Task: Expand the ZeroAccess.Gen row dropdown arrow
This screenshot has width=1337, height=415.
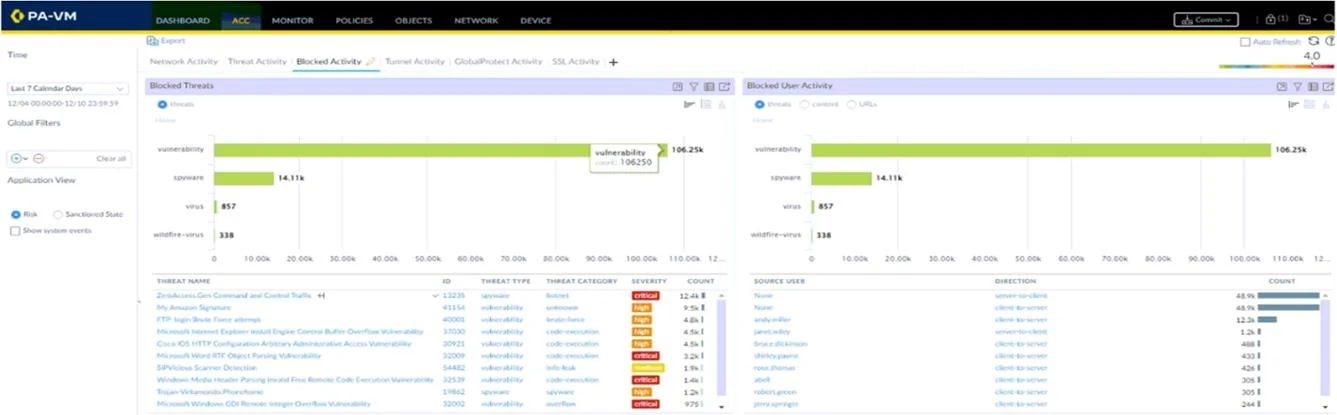Action: [435, 296]
